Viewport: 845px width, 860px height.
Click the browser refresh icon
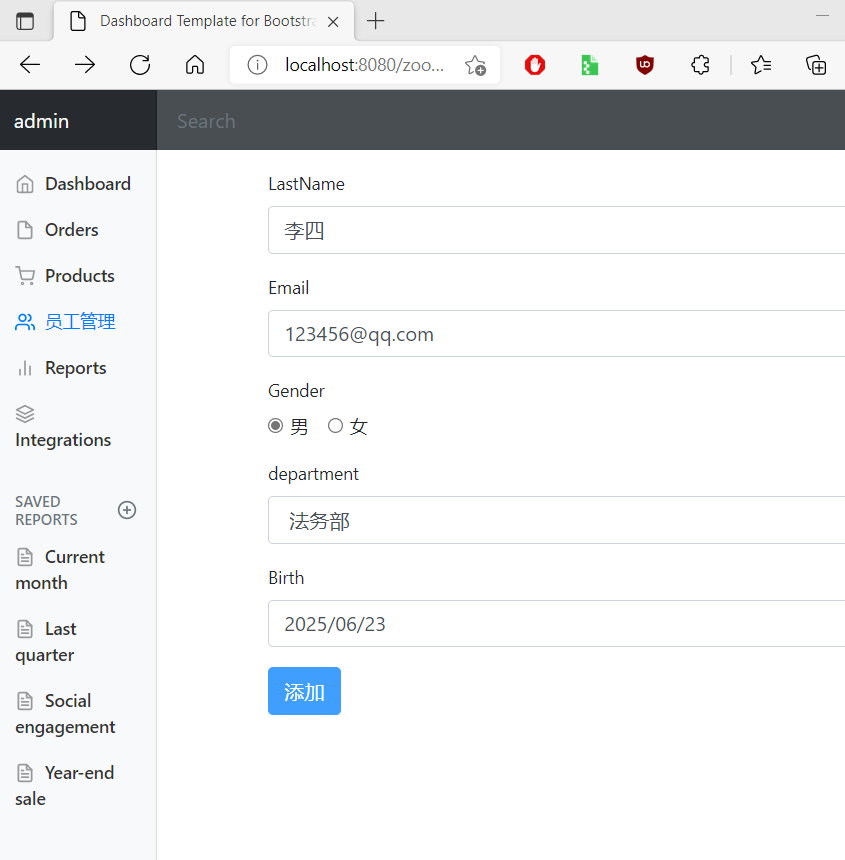[x=140, y=65]
